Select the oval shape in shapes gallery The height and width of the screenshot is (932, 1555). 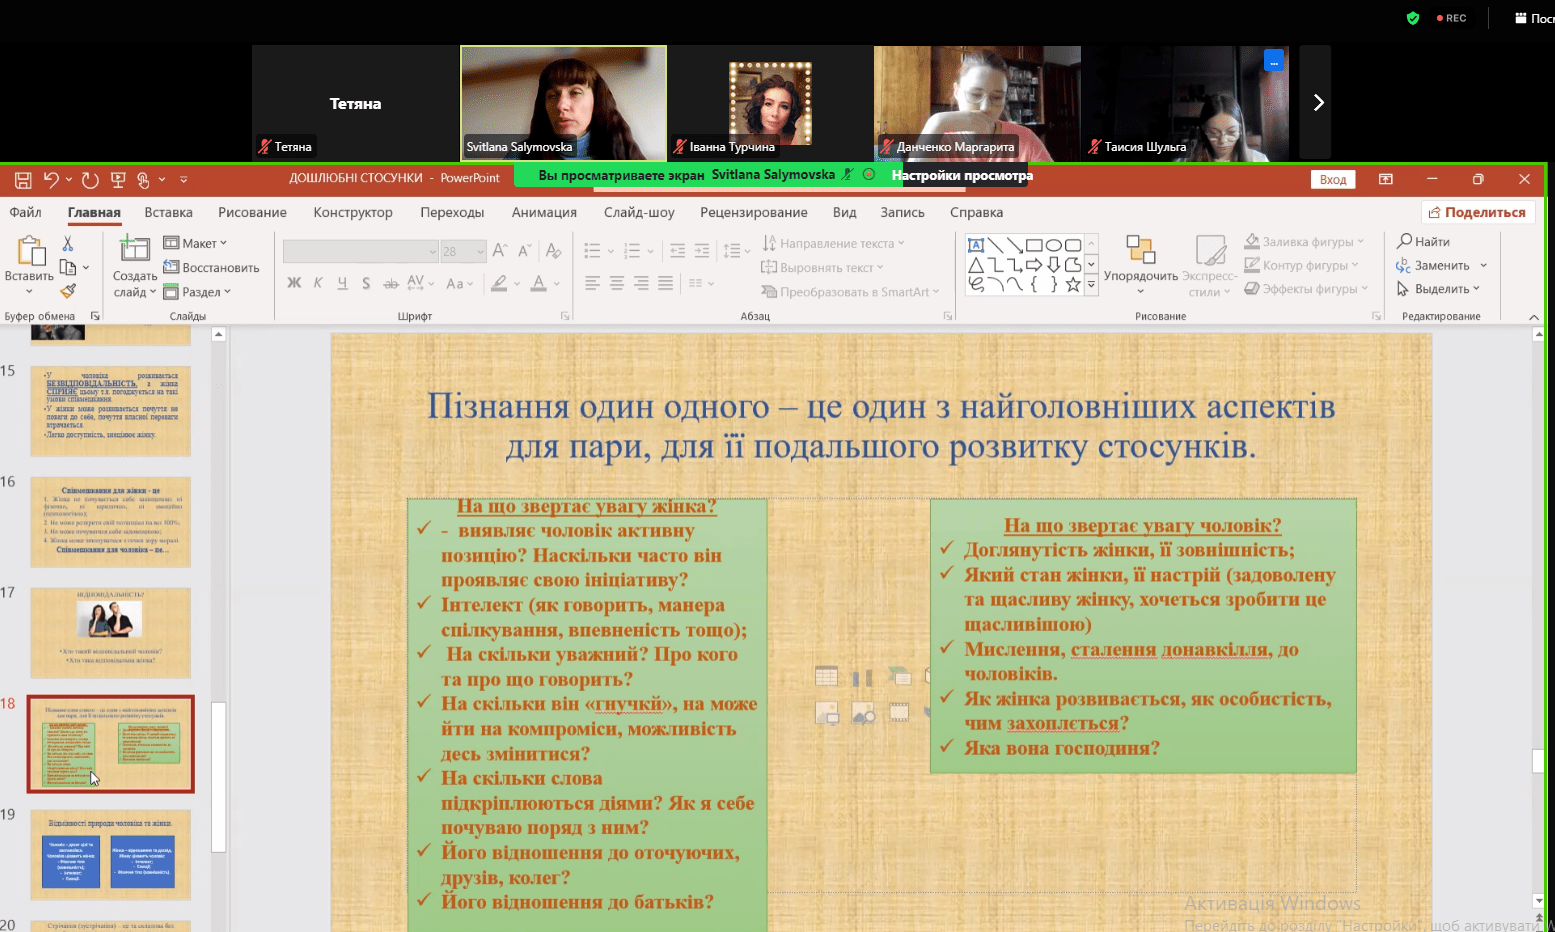click(x=1053, y=245)
